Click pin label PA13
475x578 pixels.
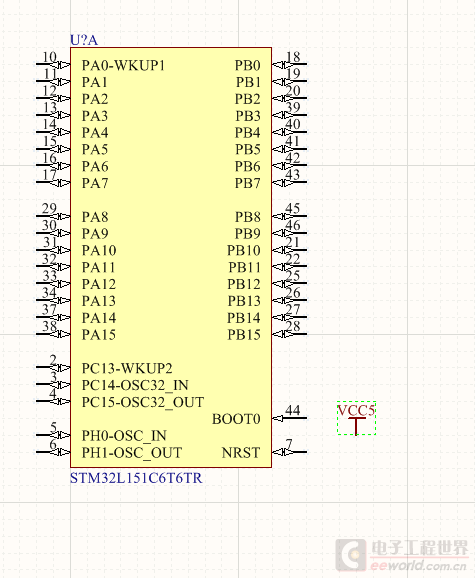click(99, 301)
